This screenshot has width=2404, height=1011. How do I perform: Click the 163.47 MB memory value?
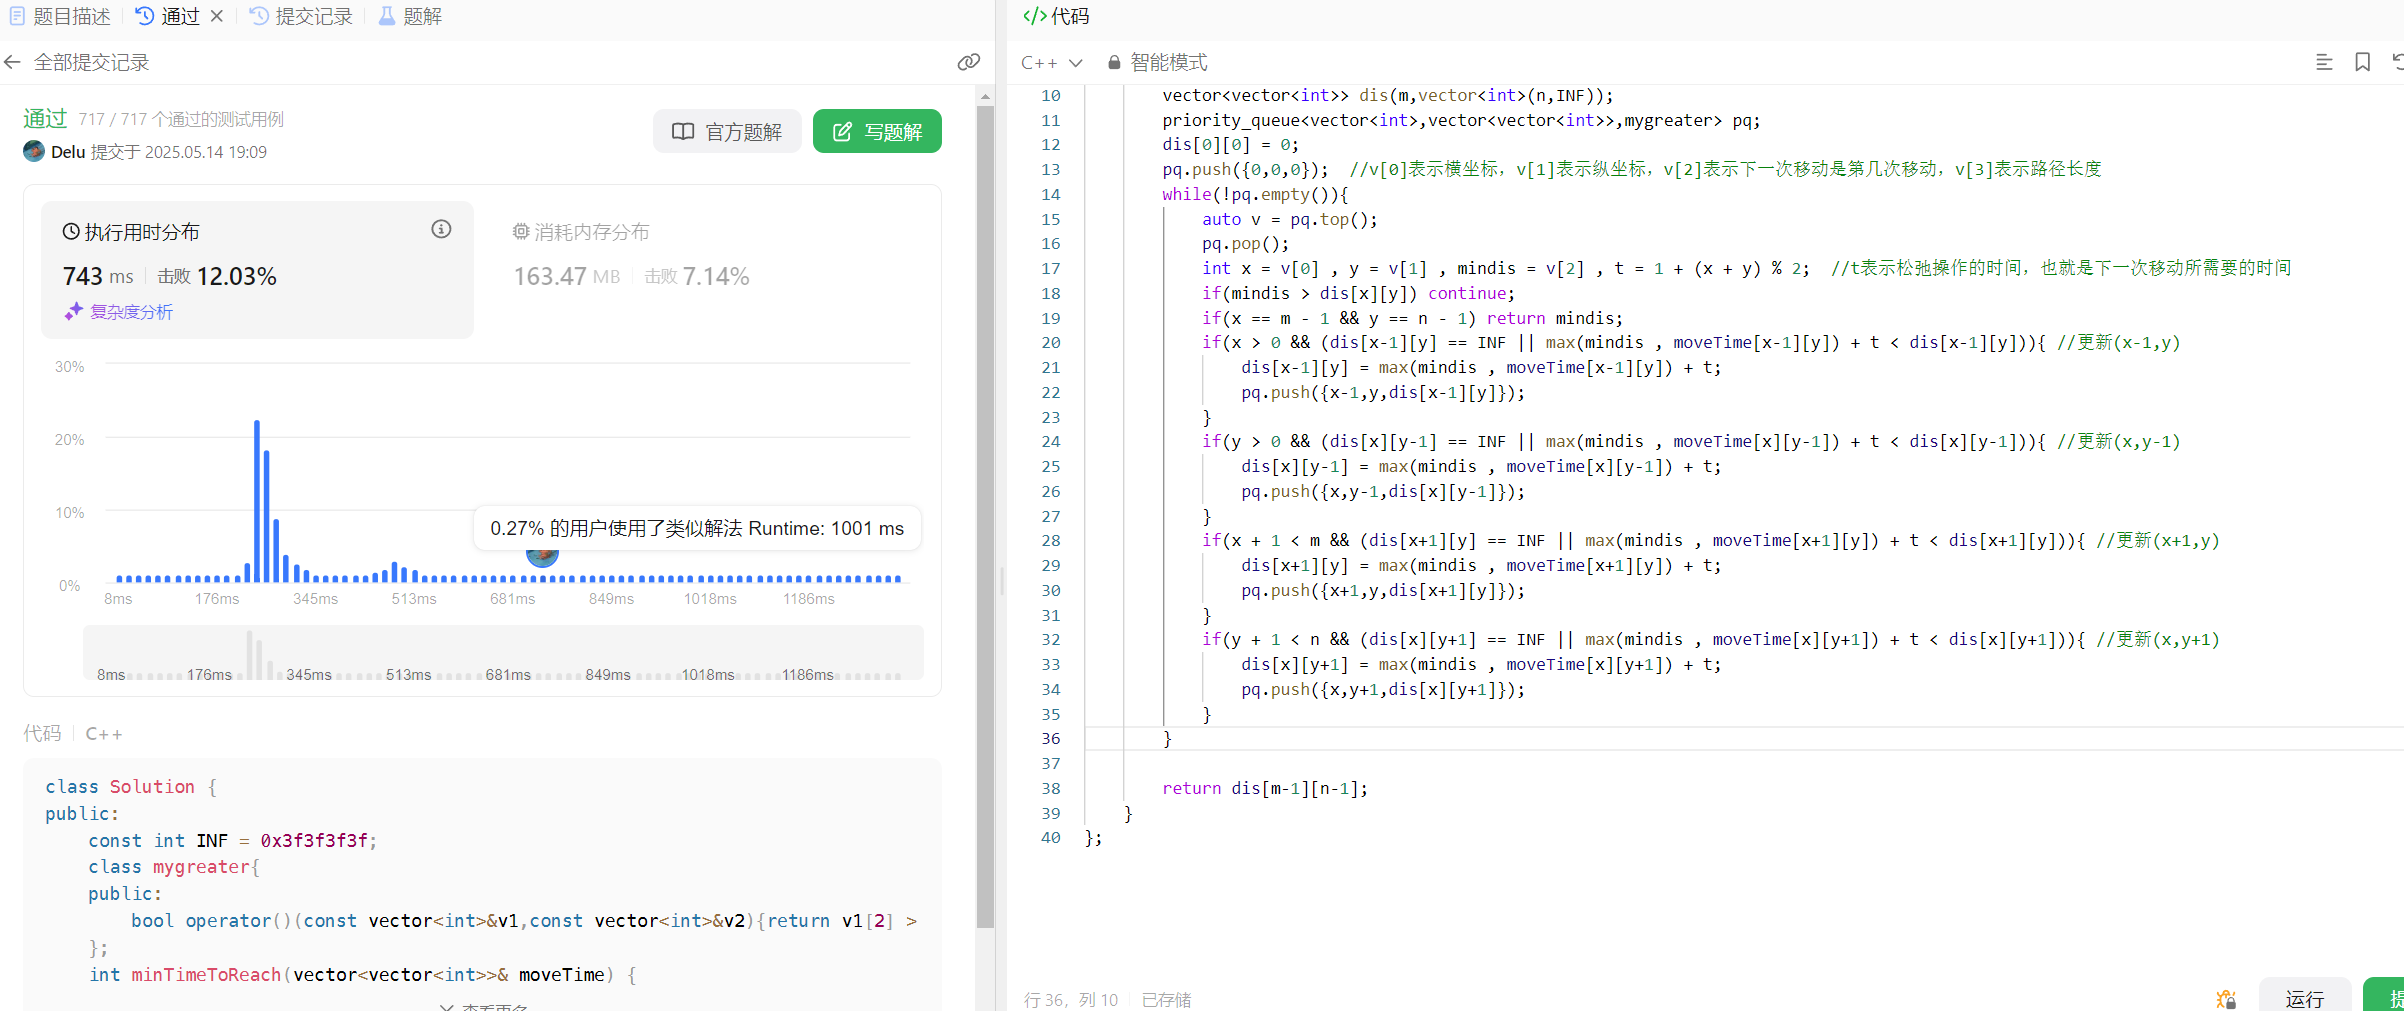tap(566, 276)
